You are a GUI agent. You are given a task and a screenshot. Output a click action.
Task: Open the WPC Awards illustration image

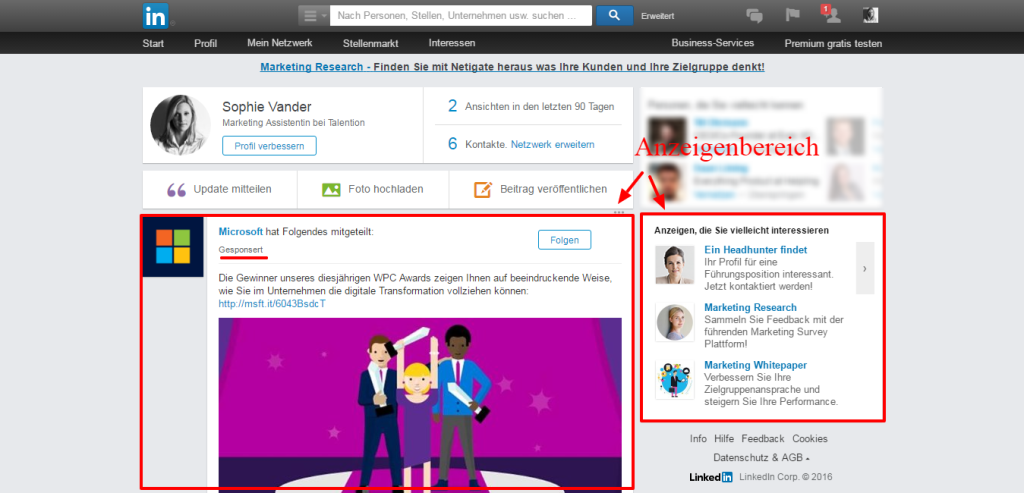[x=420, y=405]
